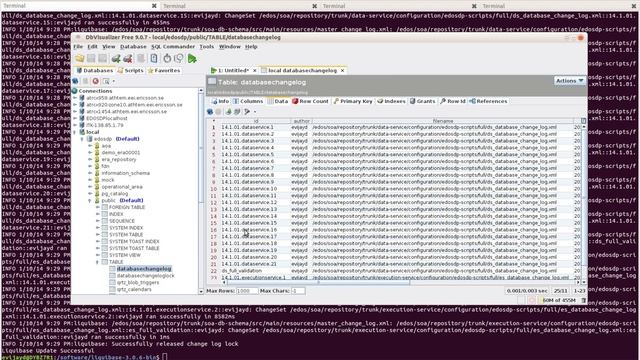Click the green connect database icon
Screen dimensions: 640x360
(x=116, y=59)
